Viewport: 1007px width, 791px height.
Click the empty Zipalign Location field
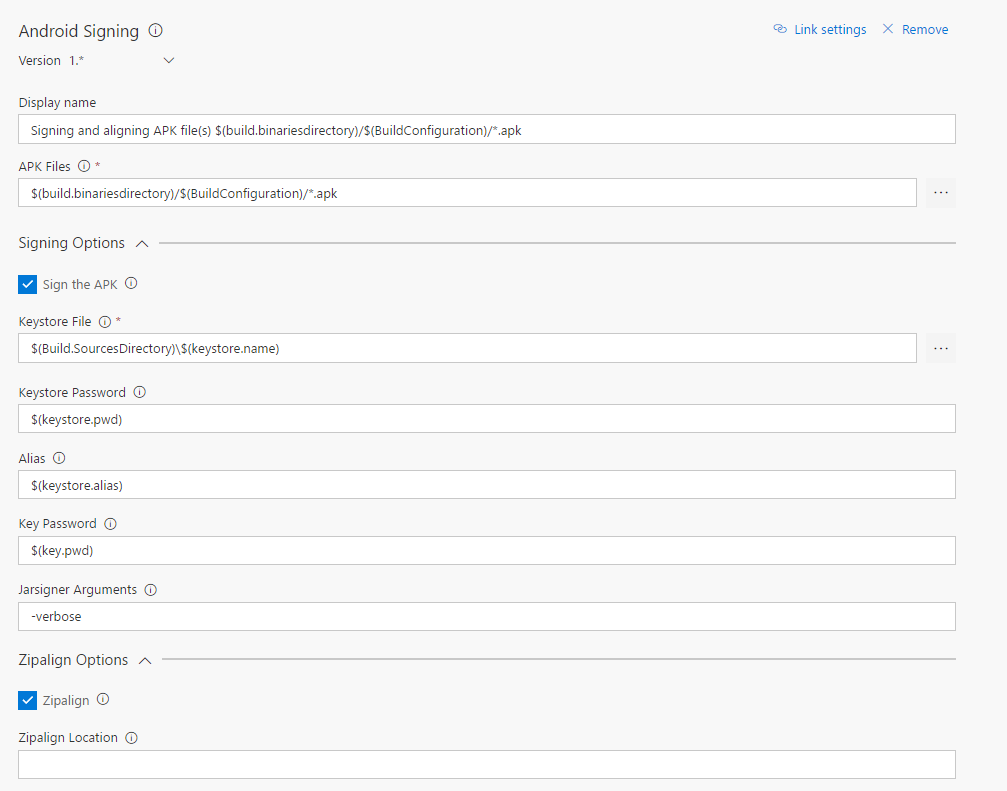pyautogui.click(x=486, y=765)
